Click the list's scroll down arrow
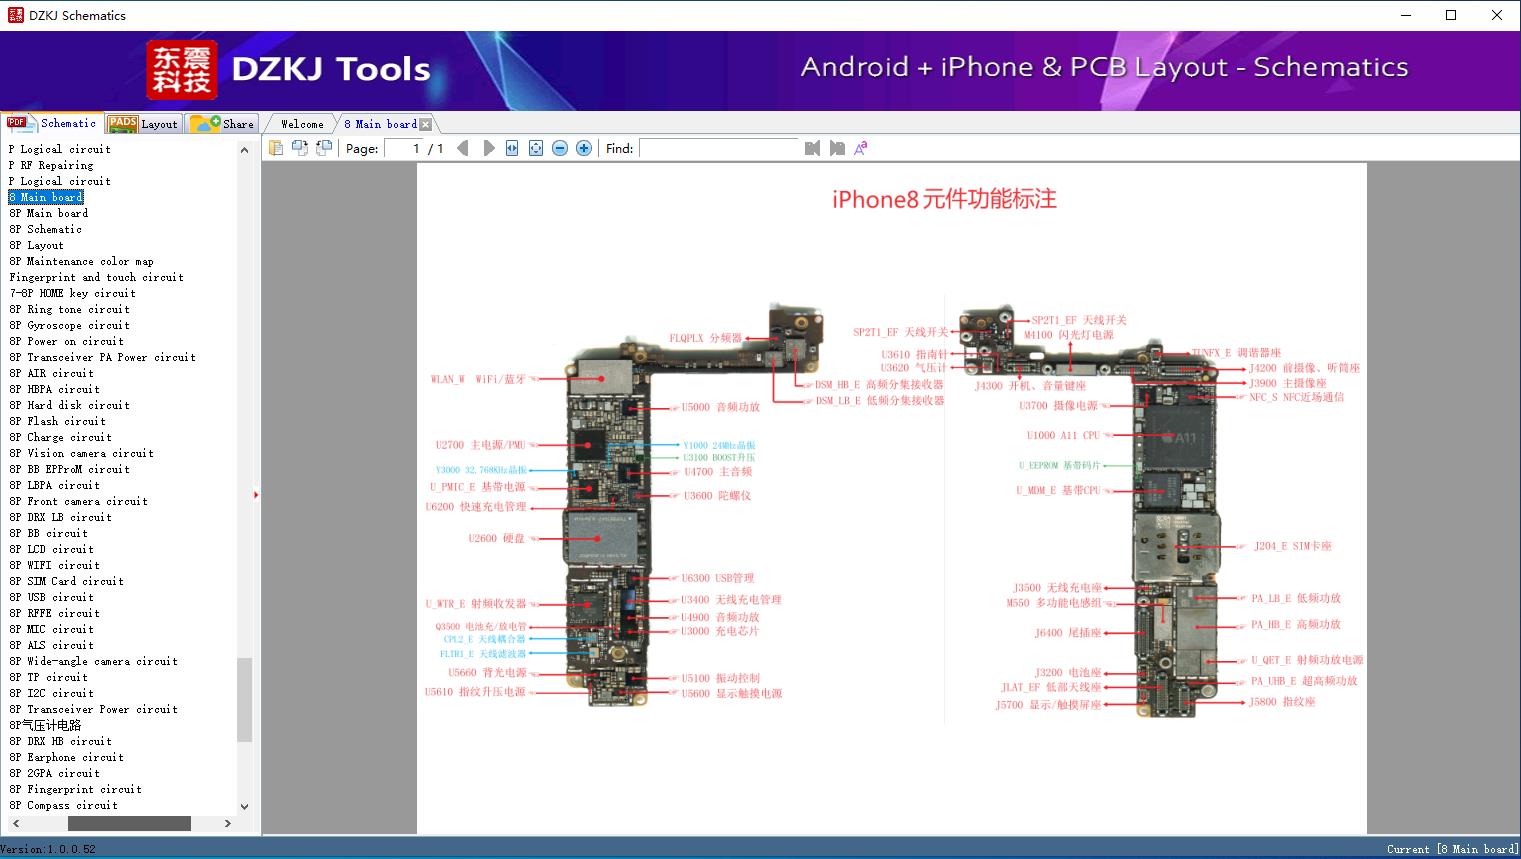This screenshot has width=1521, height=859. [245, 806]
